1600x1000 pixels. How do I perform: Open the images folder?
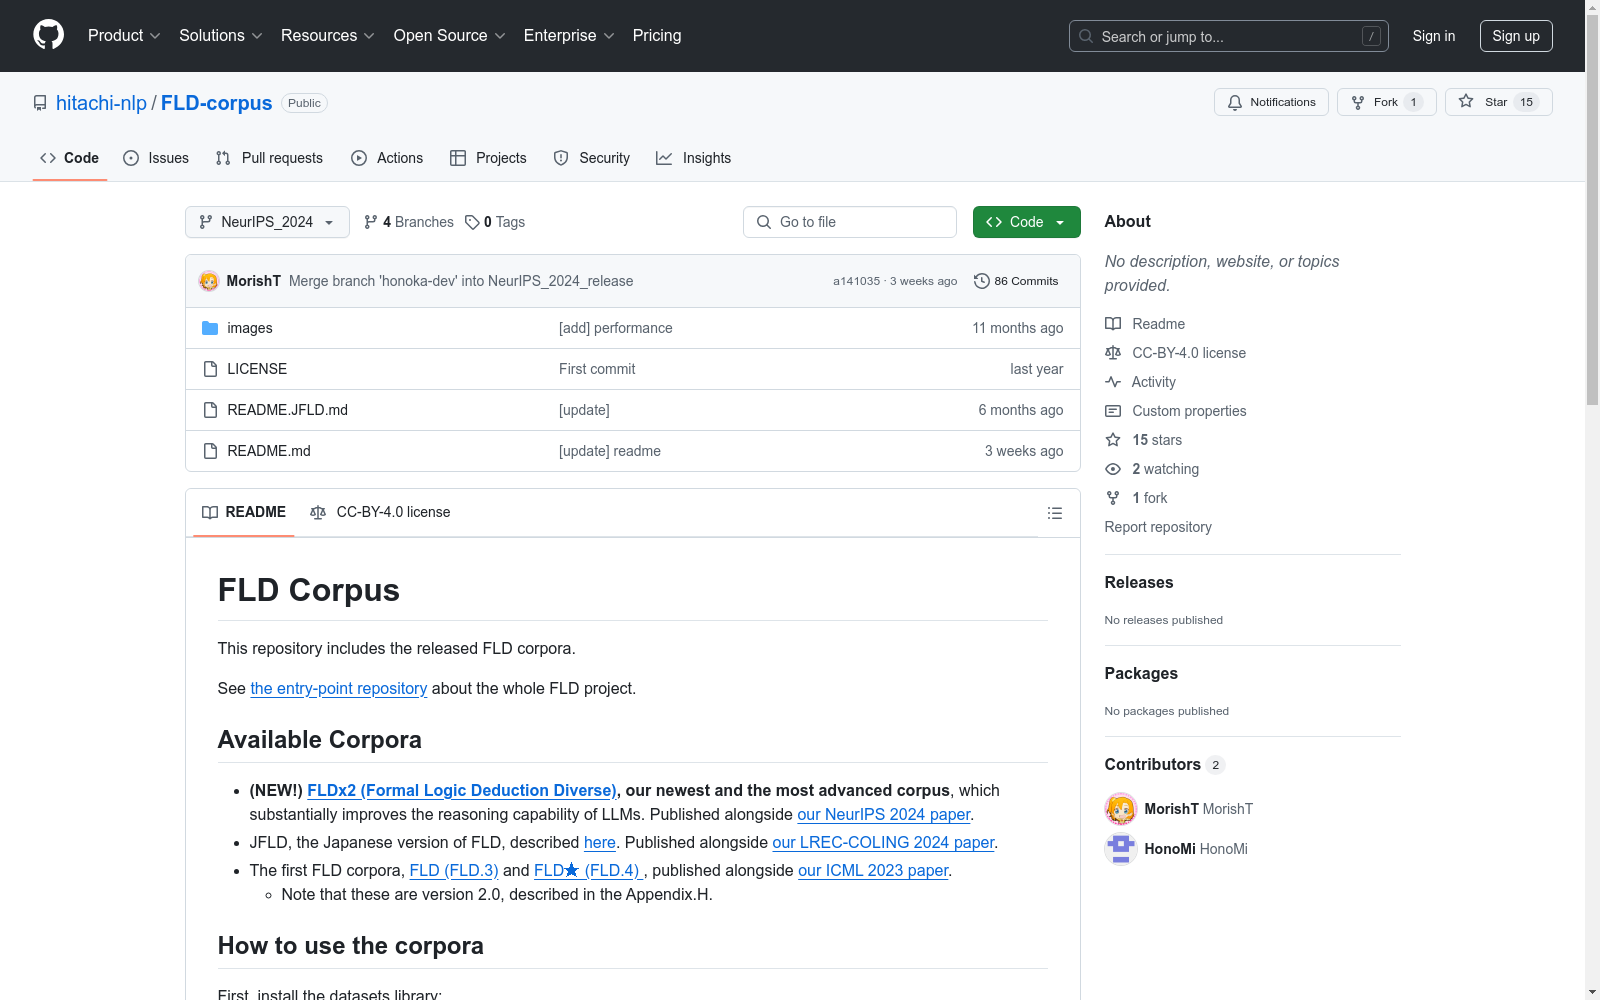[x=250, y=328]
